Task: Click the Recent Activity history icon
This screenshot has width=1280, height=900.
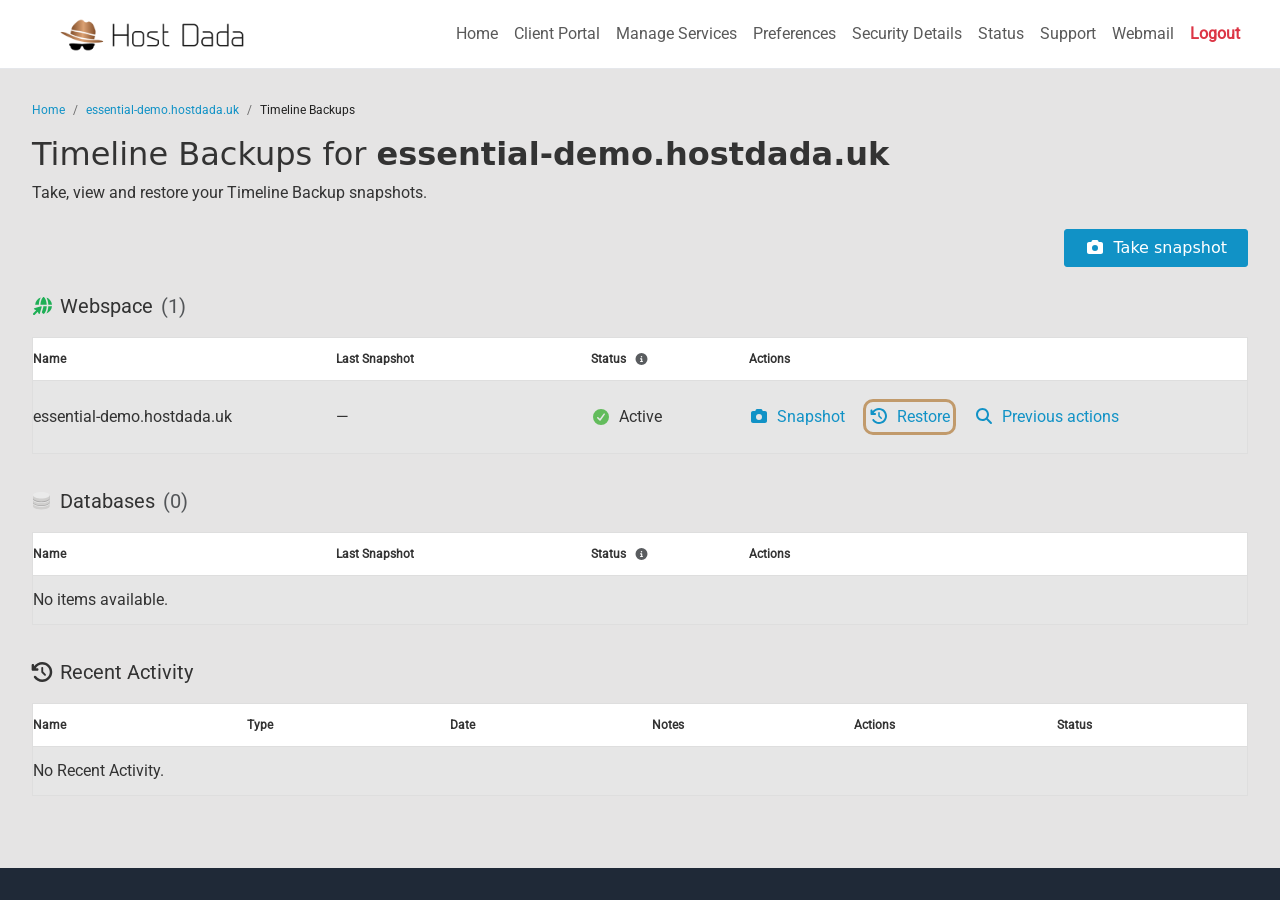Action: point(42,672)
